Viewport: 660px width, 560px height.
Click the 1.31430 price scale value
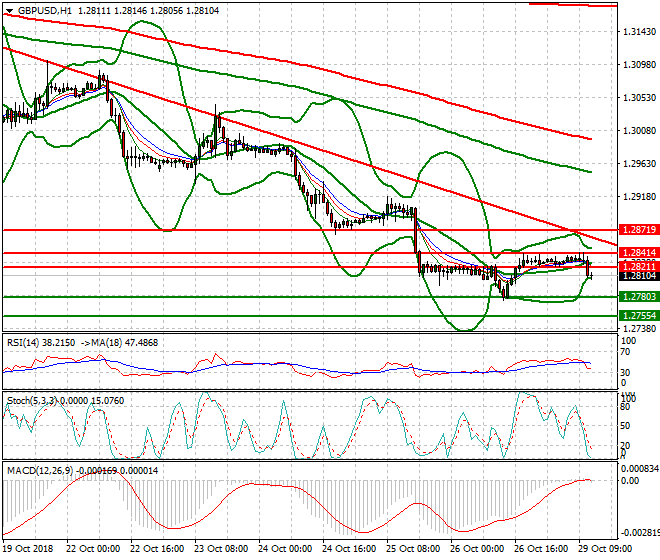click(x=639, y=32)
